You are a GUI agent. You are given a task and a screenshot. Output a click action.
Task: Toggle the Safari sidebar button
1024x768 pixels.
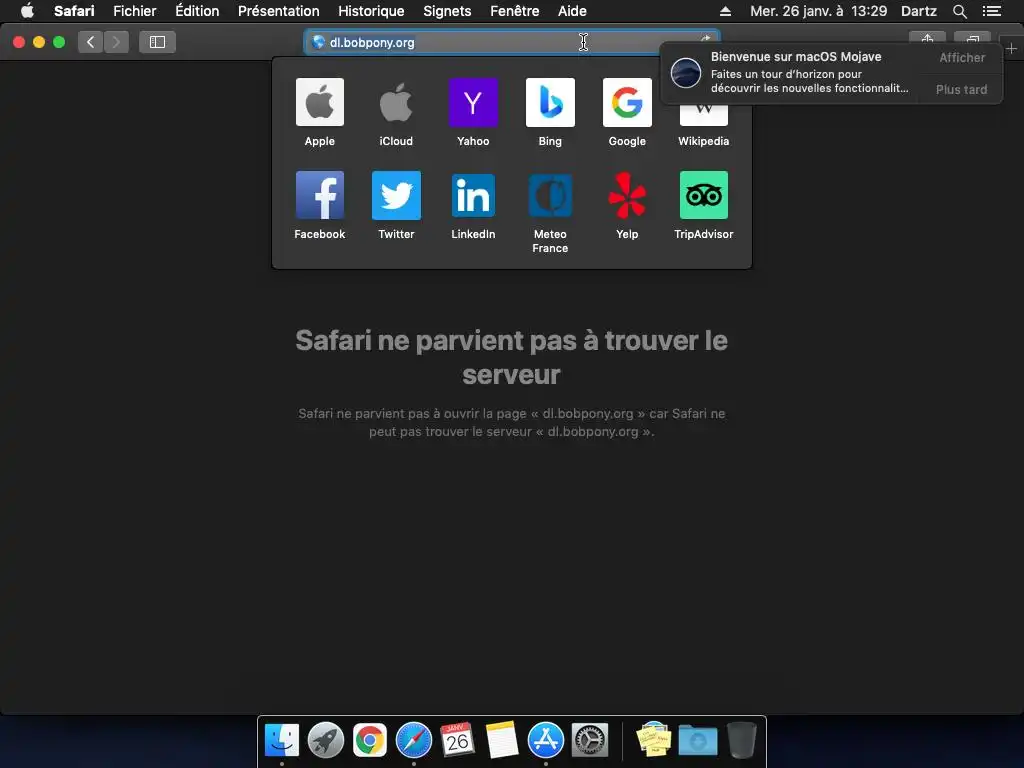(x=157, y=42)
